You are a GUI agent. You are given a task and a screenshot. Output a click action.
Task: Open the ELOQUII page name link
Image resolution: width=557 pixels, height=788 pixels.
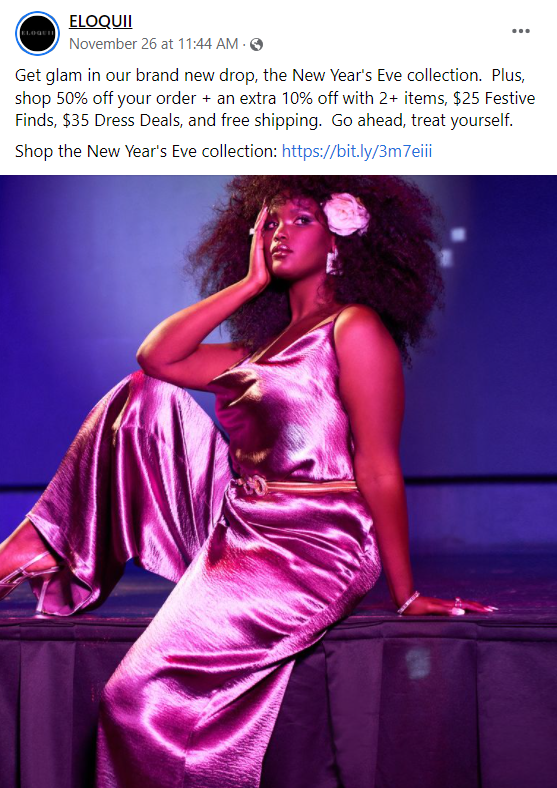tap(101, 22)
